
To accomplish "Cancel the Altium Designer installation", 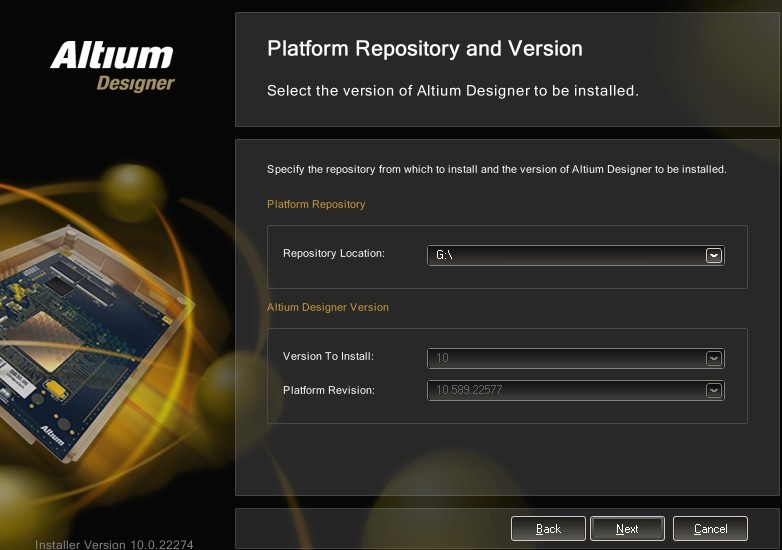I will point(710,529).
